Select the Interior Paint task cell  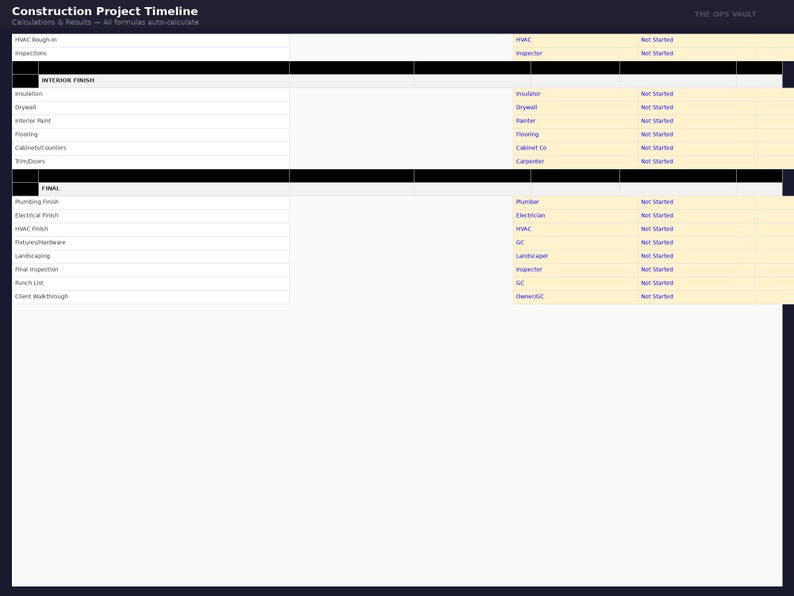[150, 121]
